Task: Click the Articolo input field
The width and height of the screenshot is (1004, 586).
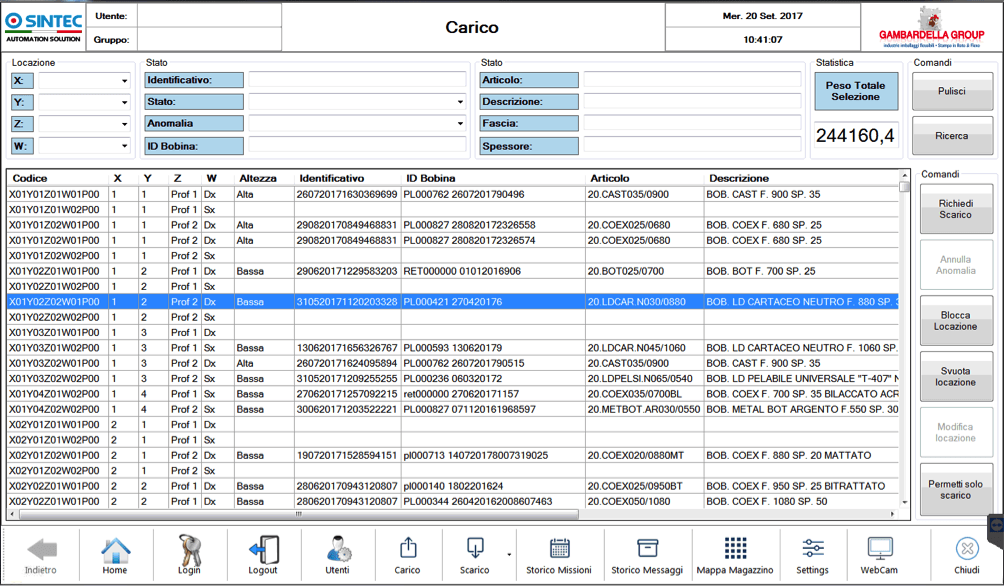Action: pos(692,79)
